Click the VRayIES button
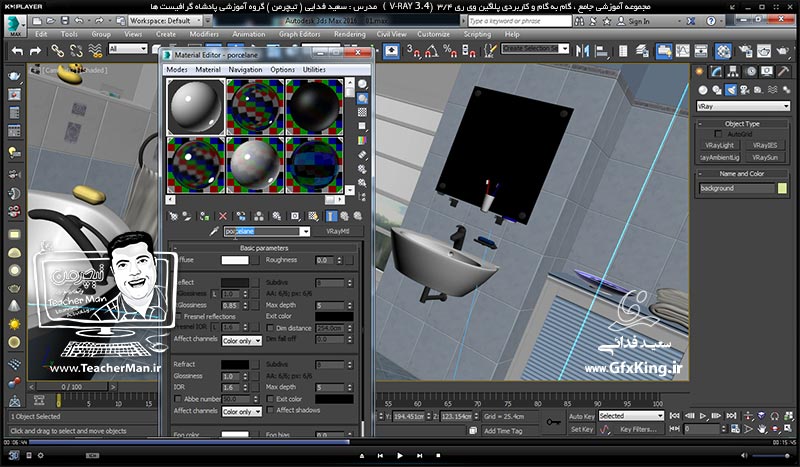This screenshot has height=467, width=800. (765, 145)
